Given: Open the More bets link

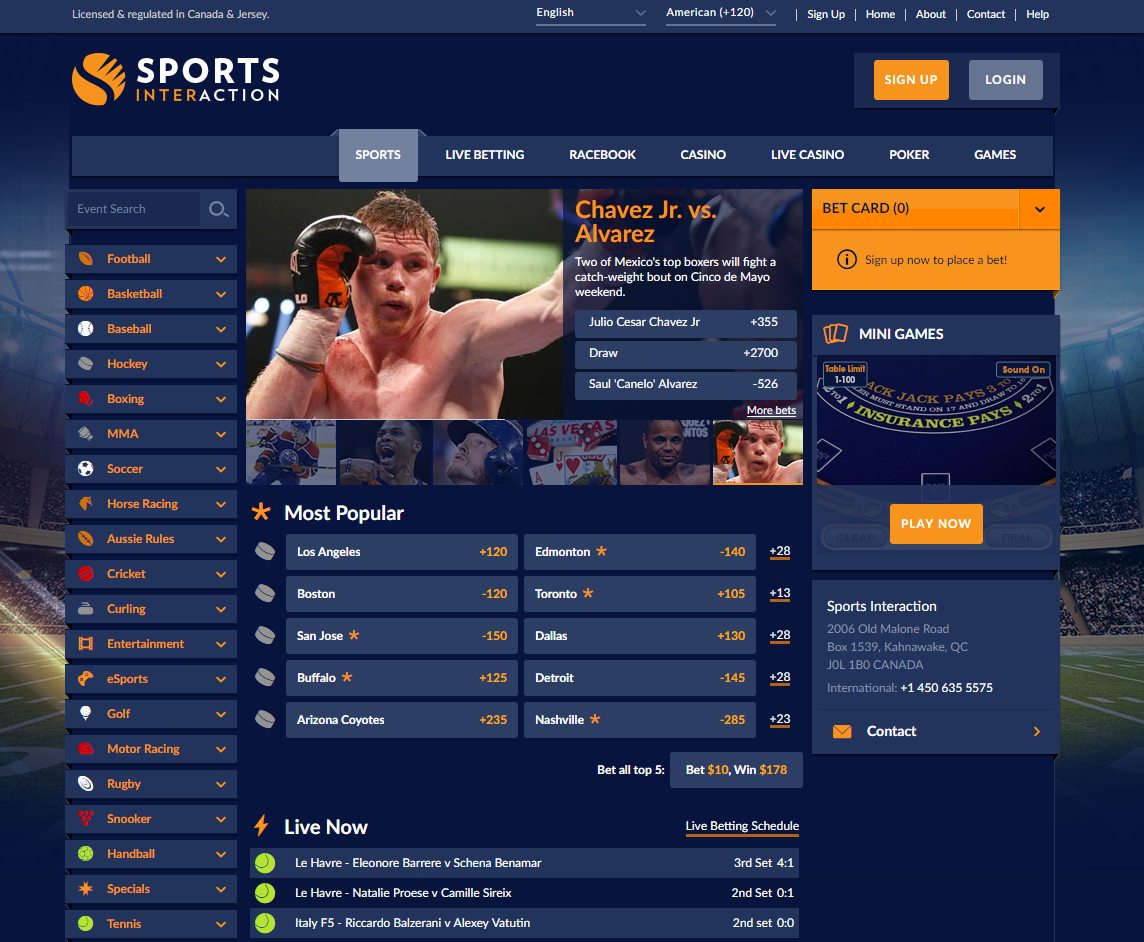Looking at the screenshot, I should click(x=771, y=410).
